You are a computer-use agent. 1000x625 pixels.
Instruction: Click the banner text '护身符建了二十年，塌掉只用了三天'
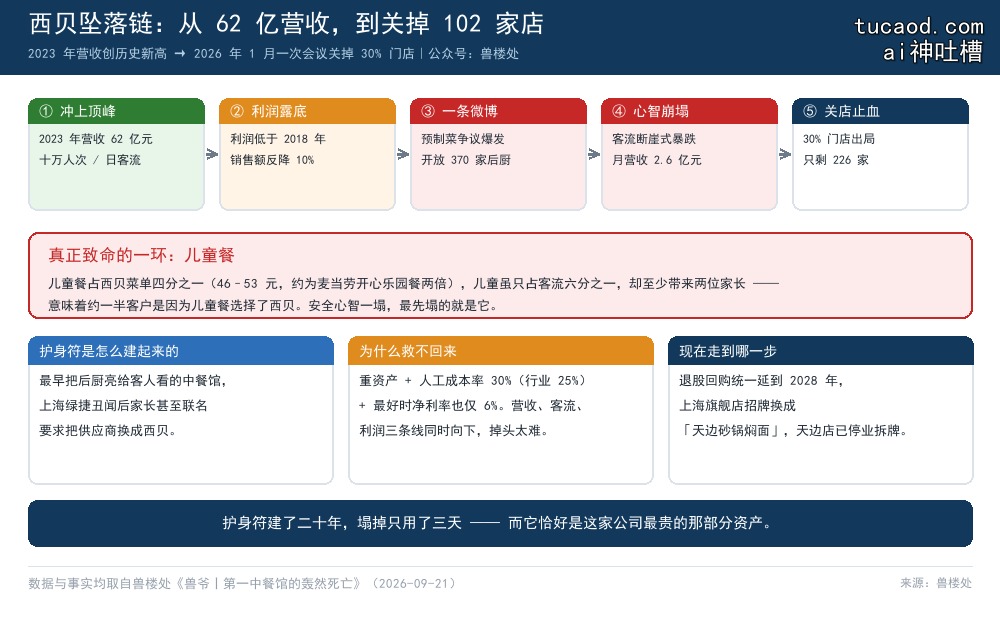pos(342,523)
